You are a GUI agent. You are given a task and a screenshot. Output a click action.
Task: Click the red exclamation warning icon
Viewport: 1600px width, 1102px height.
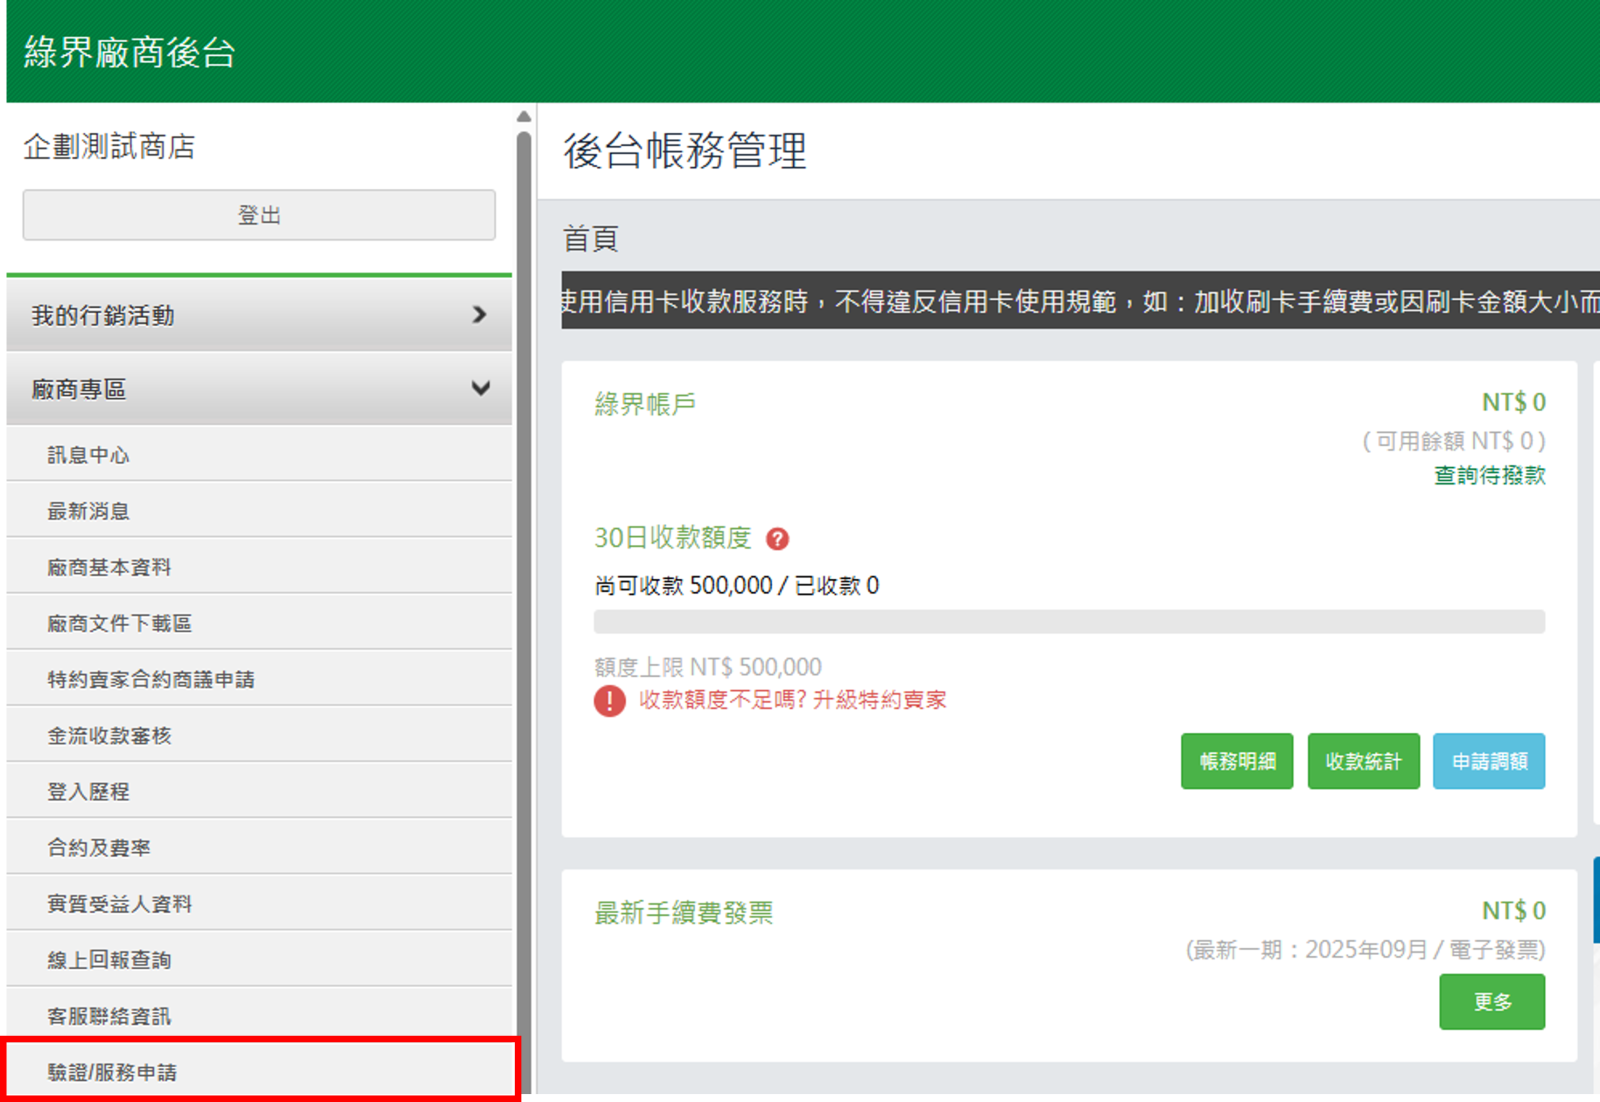609,701
